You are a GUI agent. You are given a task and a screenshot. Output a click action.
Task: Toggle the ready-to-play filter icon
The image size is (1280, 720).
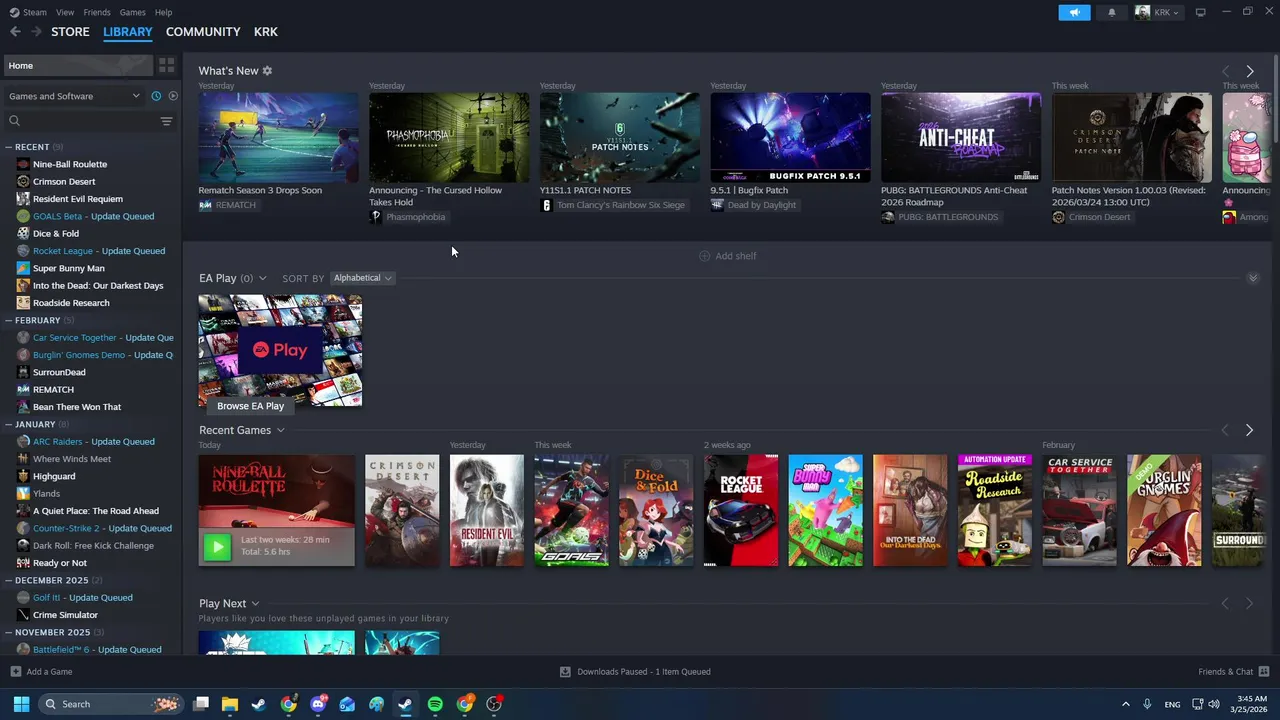pyautogui.click(x=173, y=96)
